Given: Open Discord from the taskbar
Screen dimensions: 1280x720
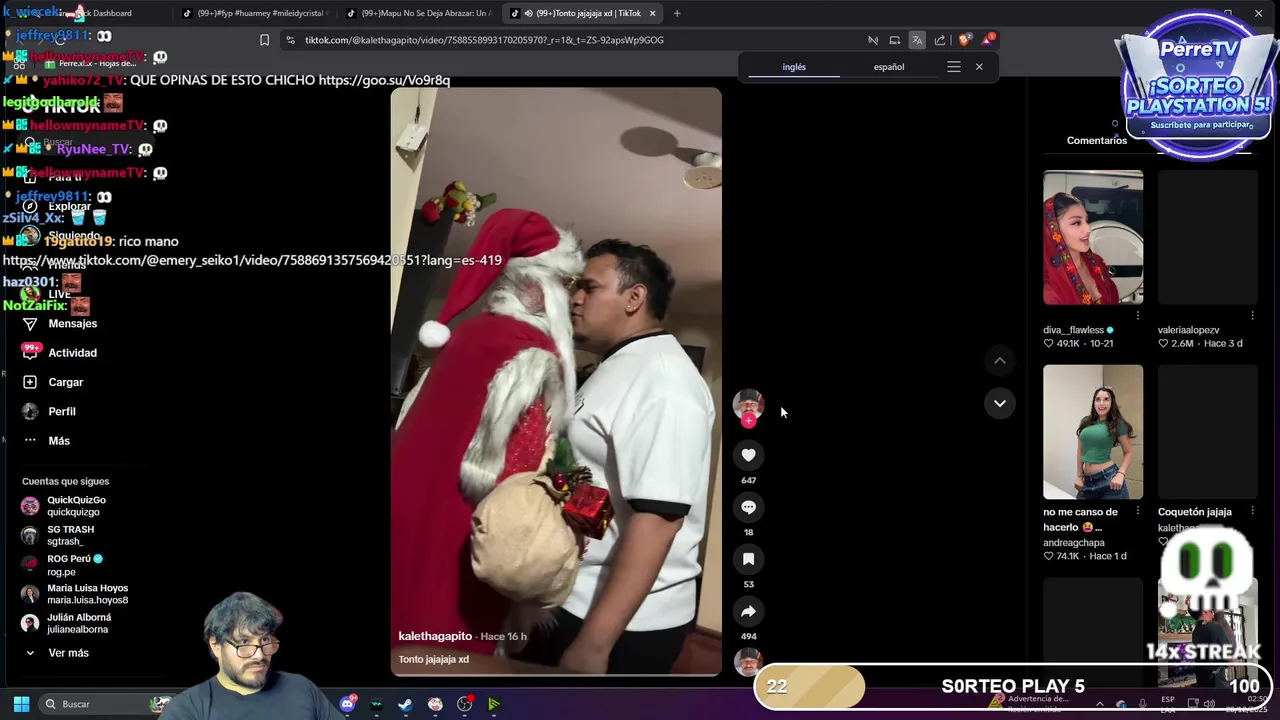Looking at the screenshot, I should click(347, 704).
